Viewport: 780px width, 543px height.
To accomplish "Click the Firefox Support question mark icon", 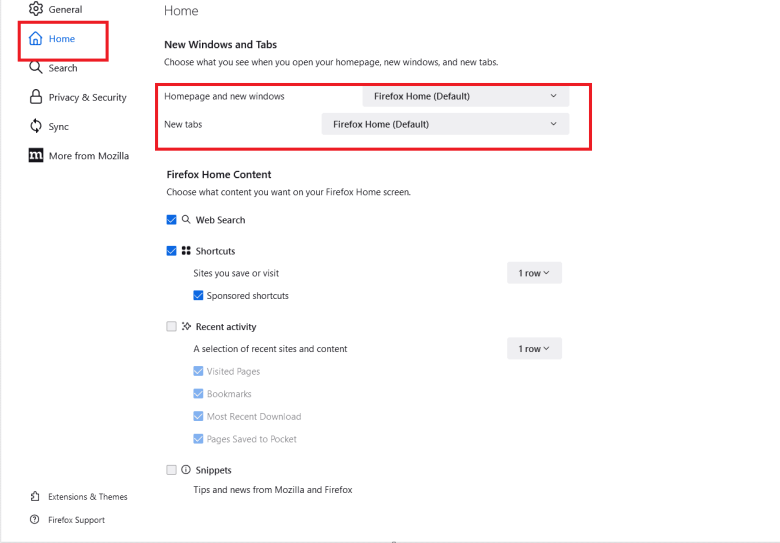I will pyautogui.click(x=34, y=520).
